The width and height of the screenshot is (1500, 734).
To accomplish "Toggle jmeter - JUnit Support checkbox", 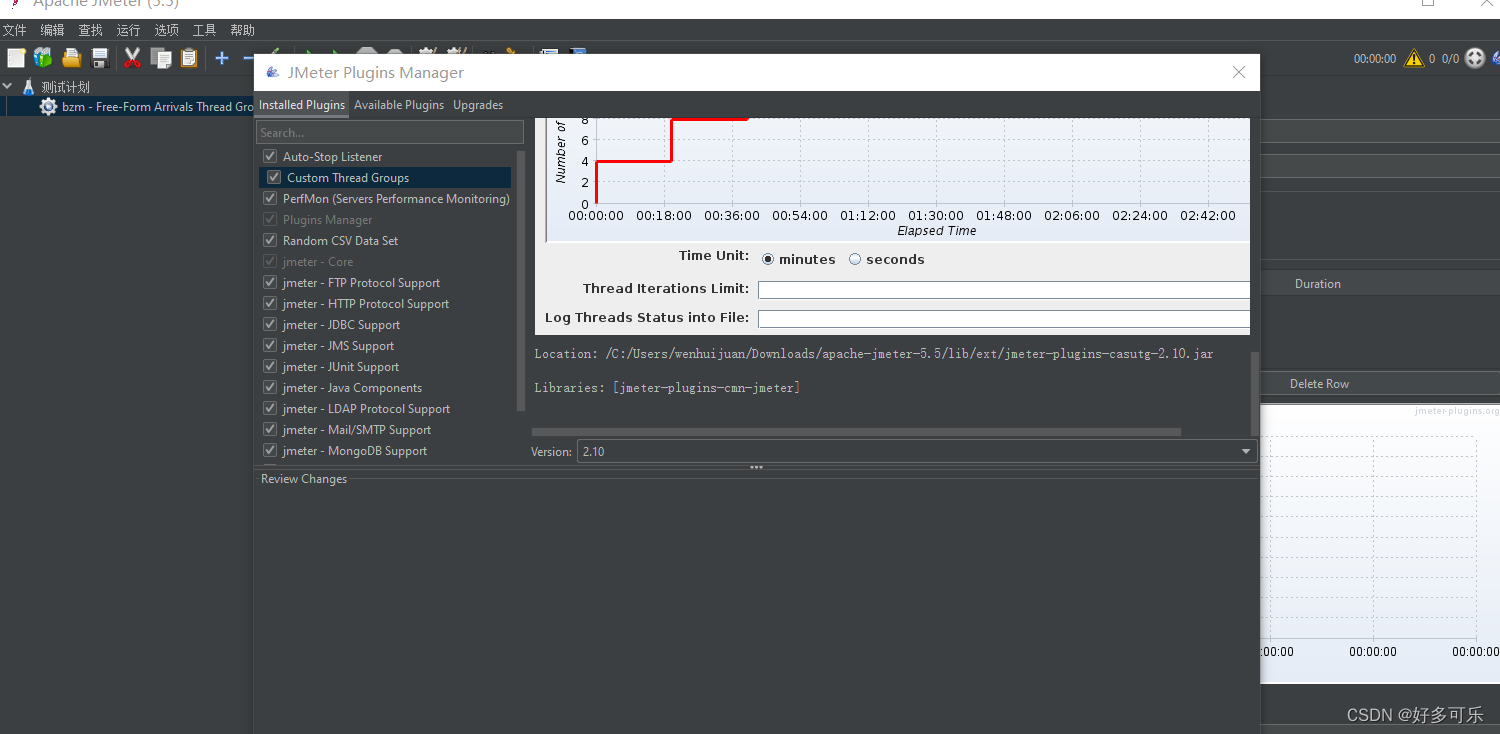I will [270, 366].
